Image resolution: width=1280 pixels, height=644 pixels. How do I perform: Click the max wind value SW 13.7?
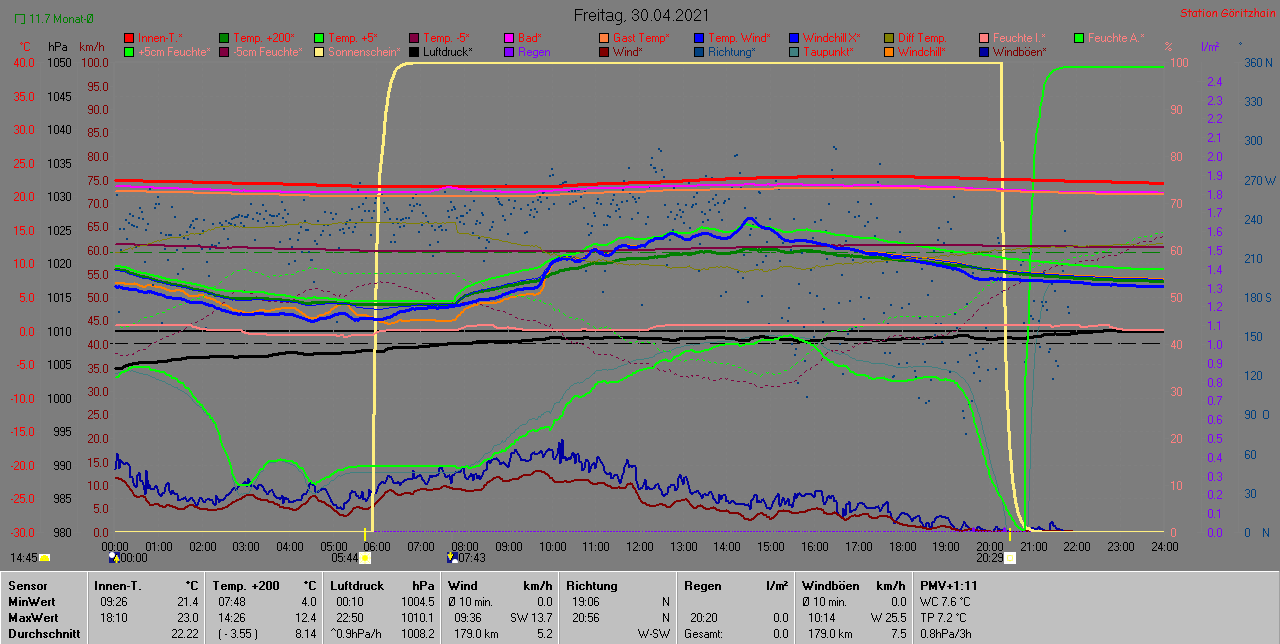tap(531, 618)
